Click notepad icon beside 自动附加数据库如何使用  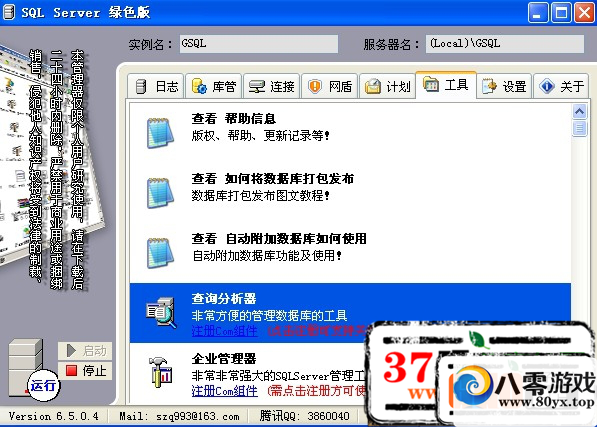pyautogui.click(x=160, y=253)
